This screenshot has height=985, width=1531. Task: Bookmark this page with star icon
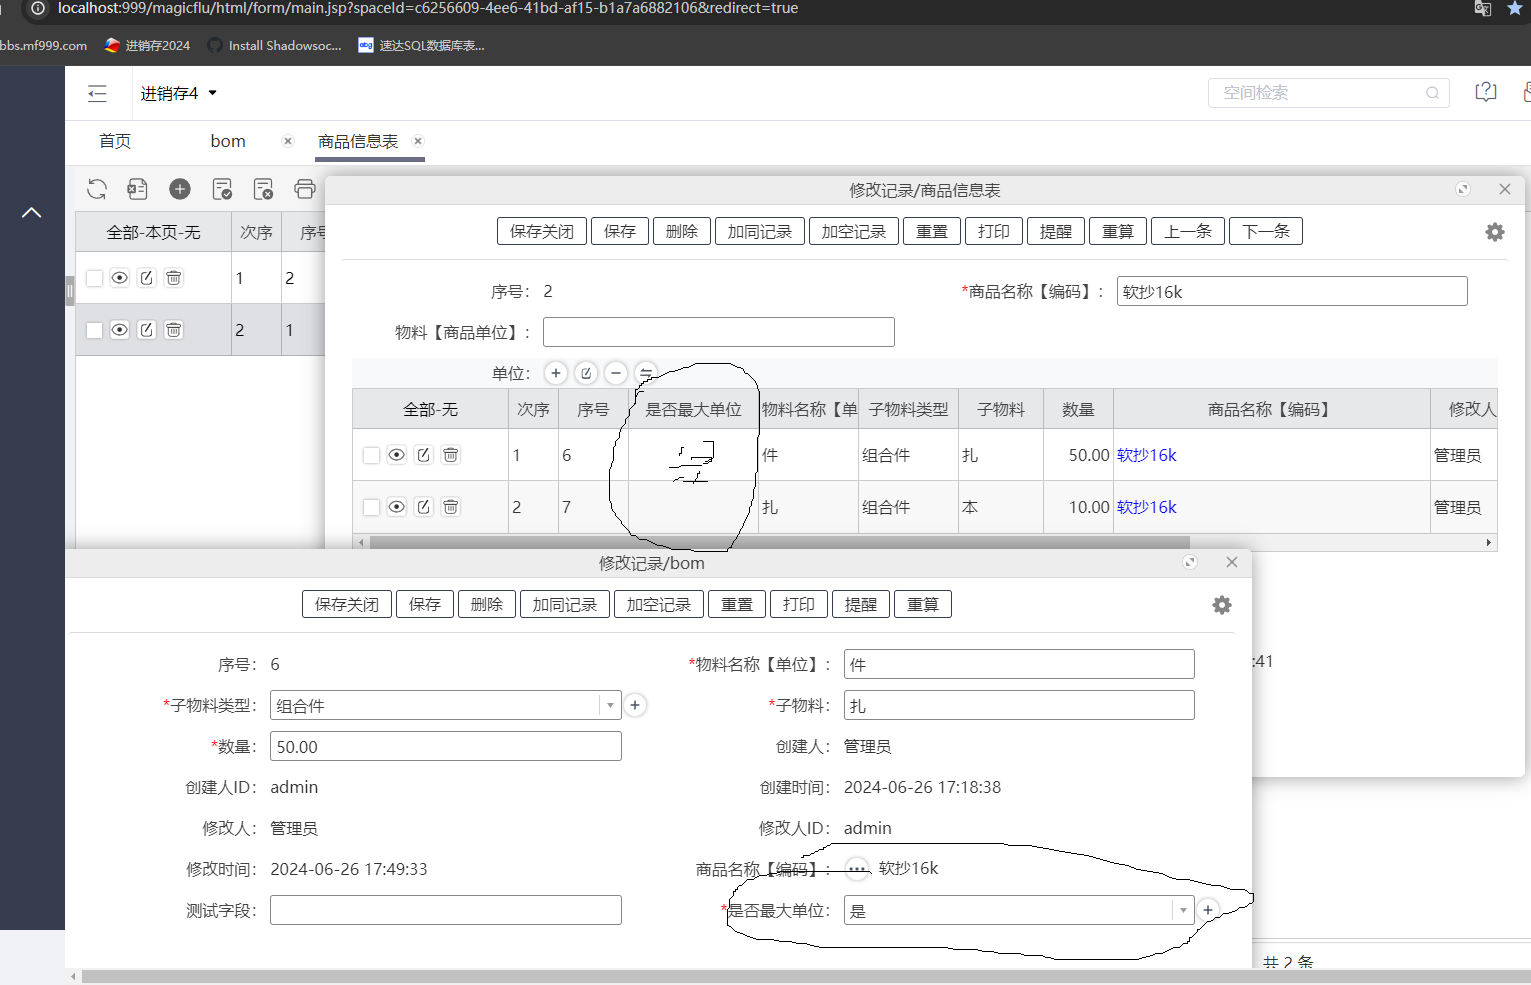click(1516, 8)
